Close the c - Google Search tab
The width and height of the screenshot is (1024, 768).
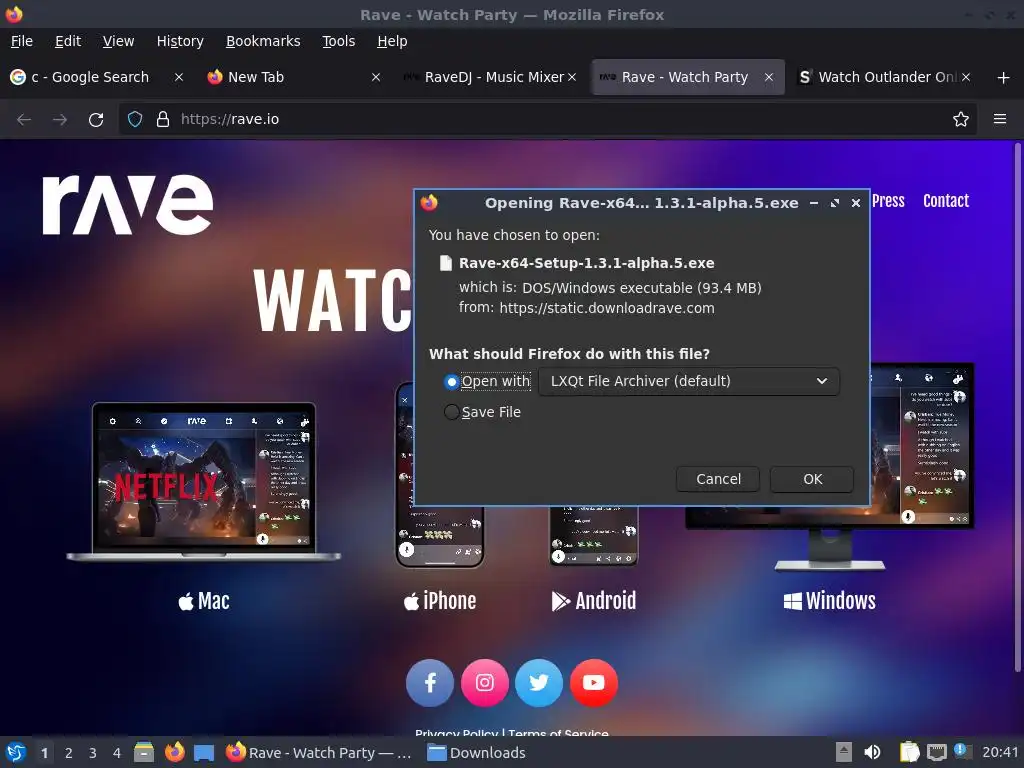(178, 77)
